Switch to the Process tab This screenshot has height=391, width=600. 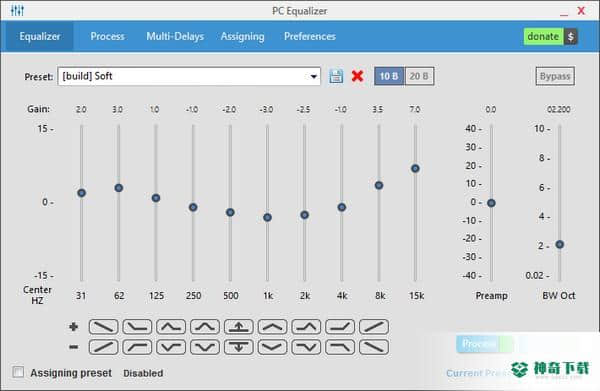coord(108,36)
